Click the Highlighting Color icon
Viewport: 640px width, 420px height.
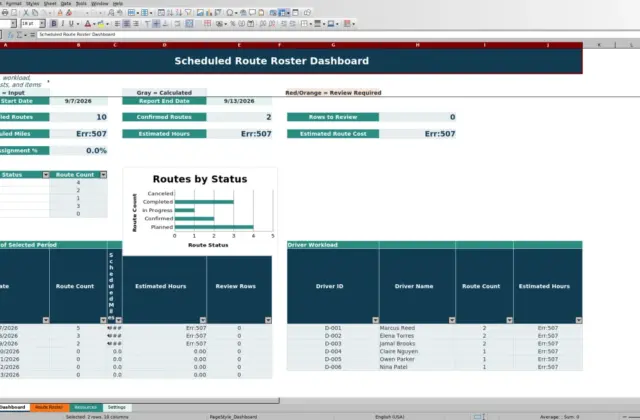tap(101, 24)
